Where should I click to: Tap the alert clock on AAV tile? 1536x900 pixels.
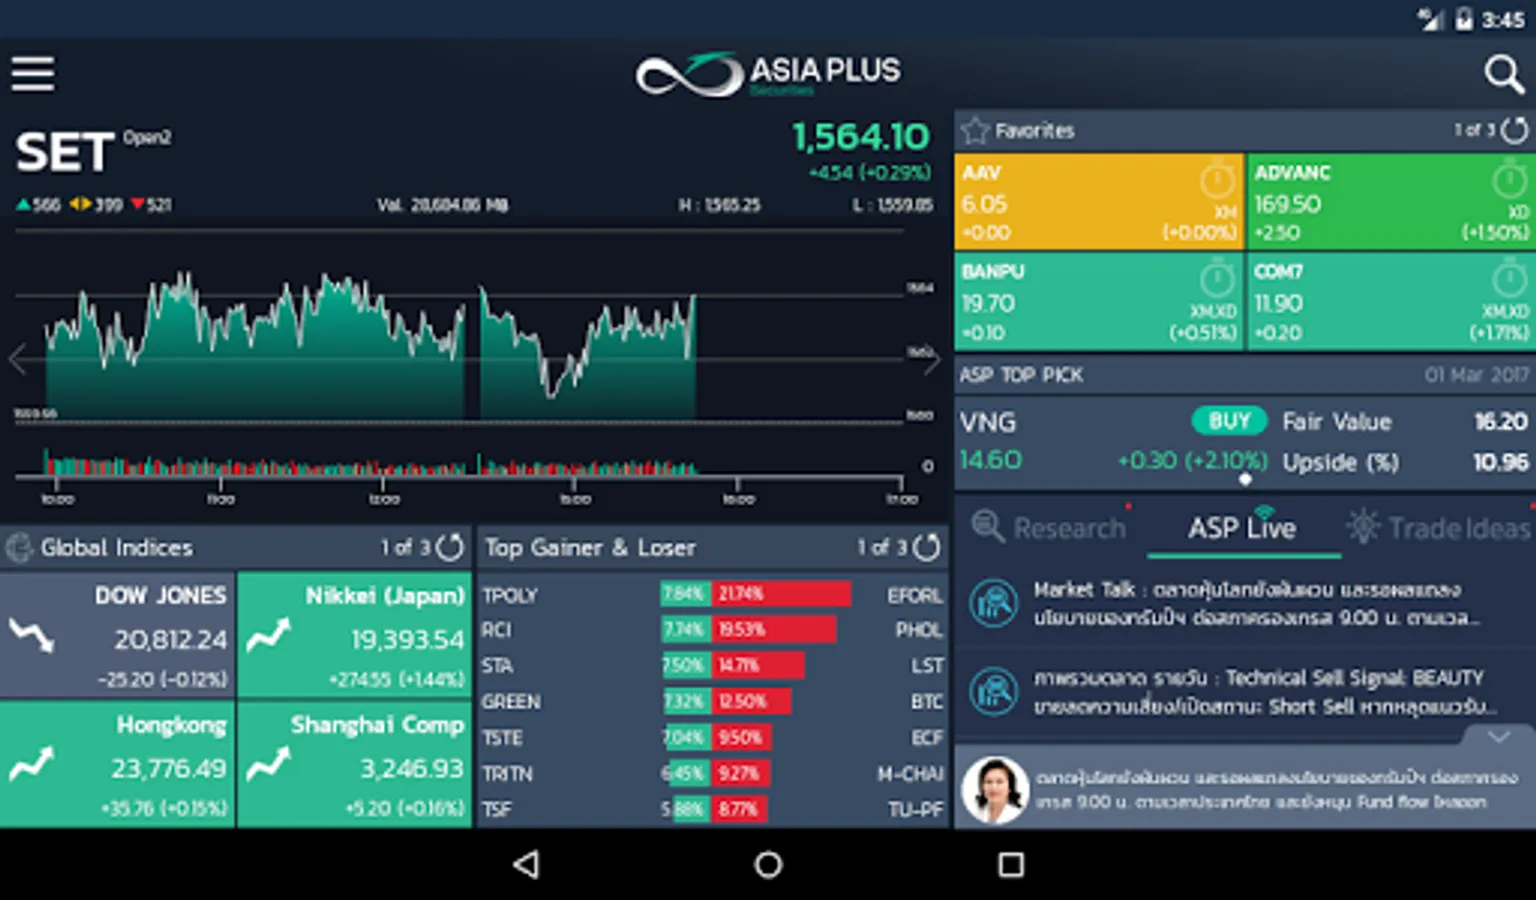tap(1217, 181)
